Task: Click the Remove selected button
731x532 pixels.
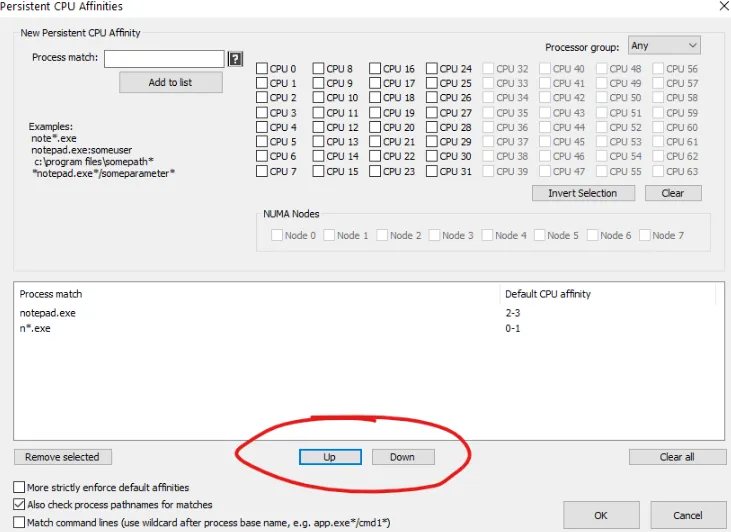Action: click(x=62, y=457)
